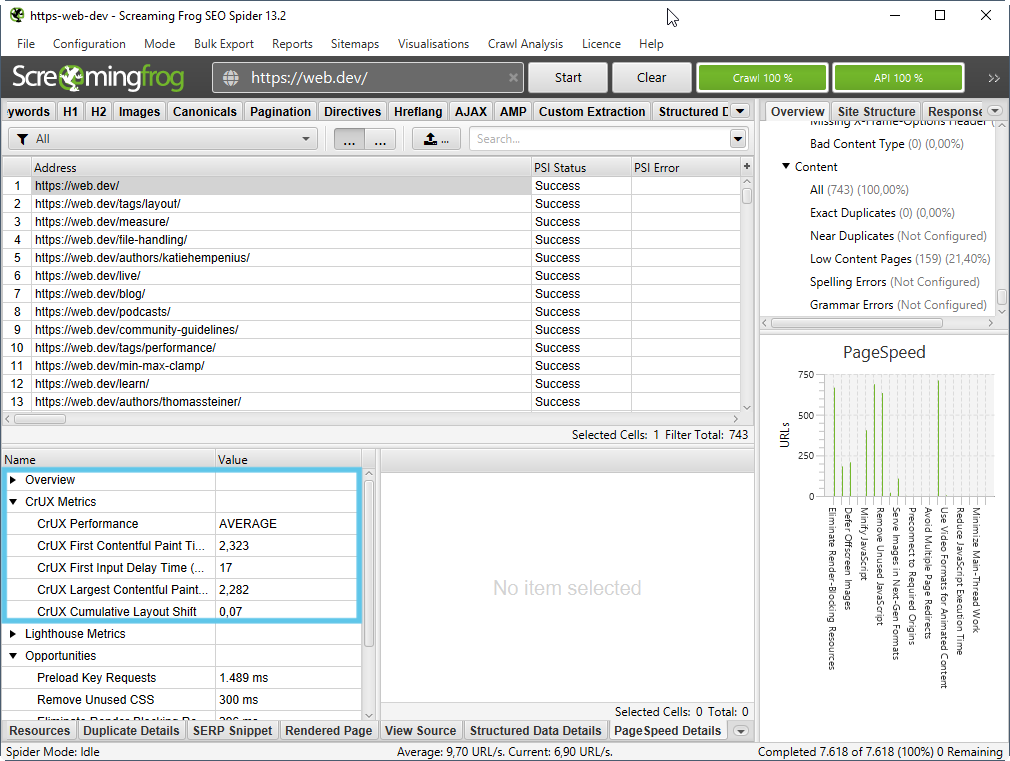Open the SERP Snippet tab

point(232,731)
